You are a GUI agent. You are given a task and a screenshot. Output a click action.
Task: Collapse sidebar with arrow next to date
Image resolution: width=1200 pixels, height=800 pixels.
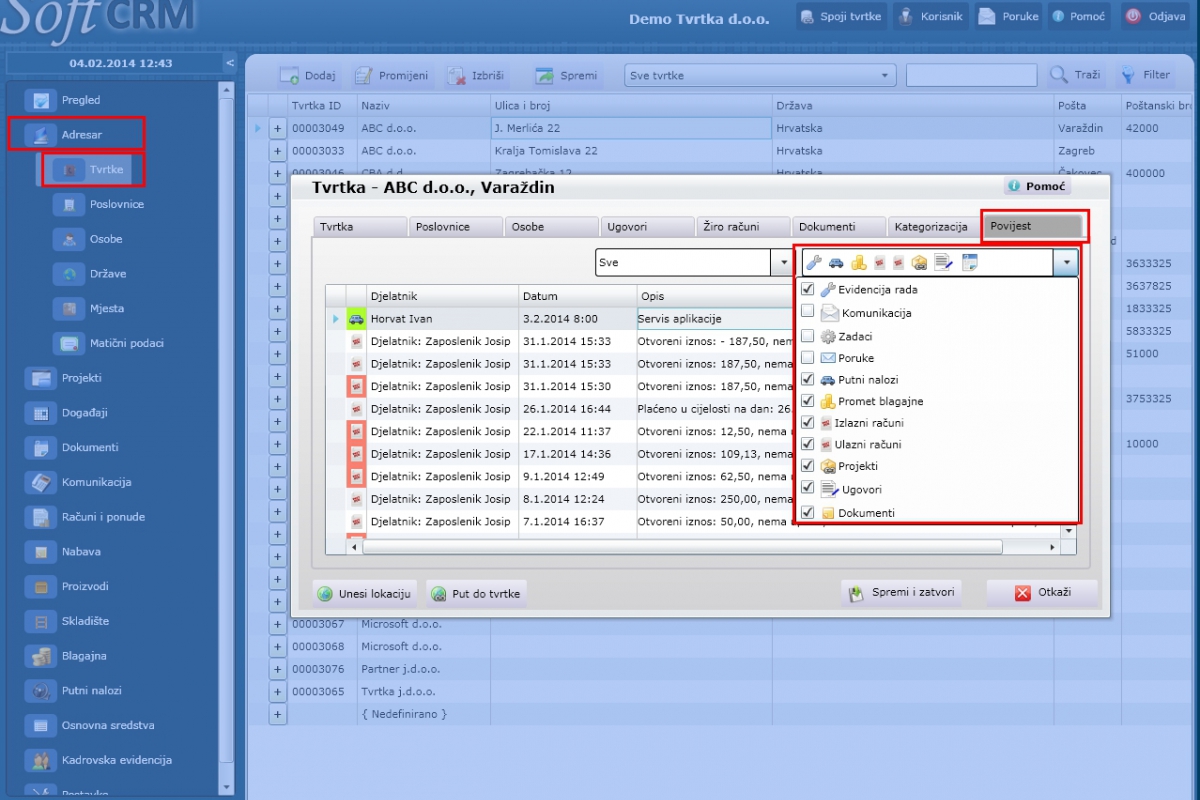tap(230, 63)
